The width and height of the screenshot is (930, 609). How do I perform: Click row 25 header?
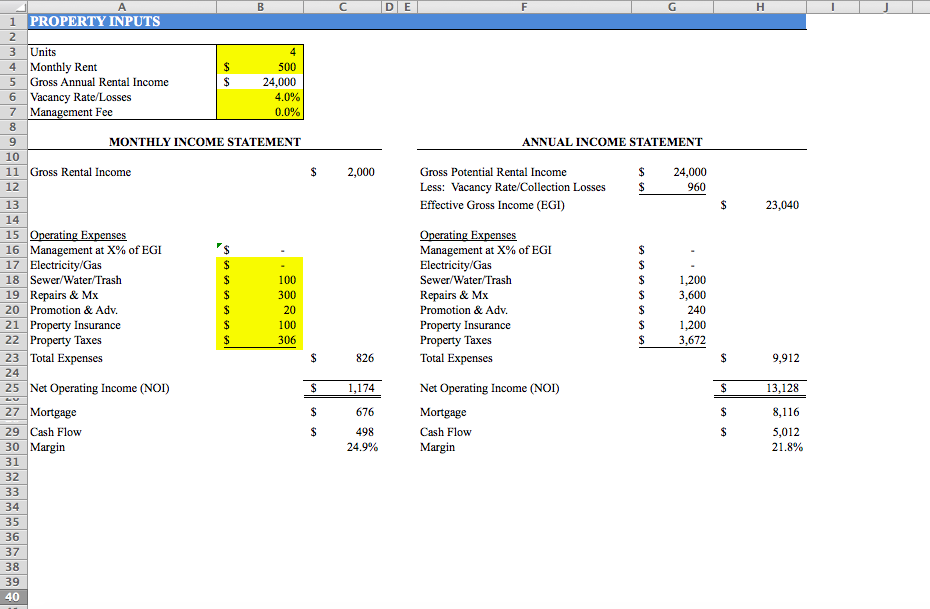(11, 387)
